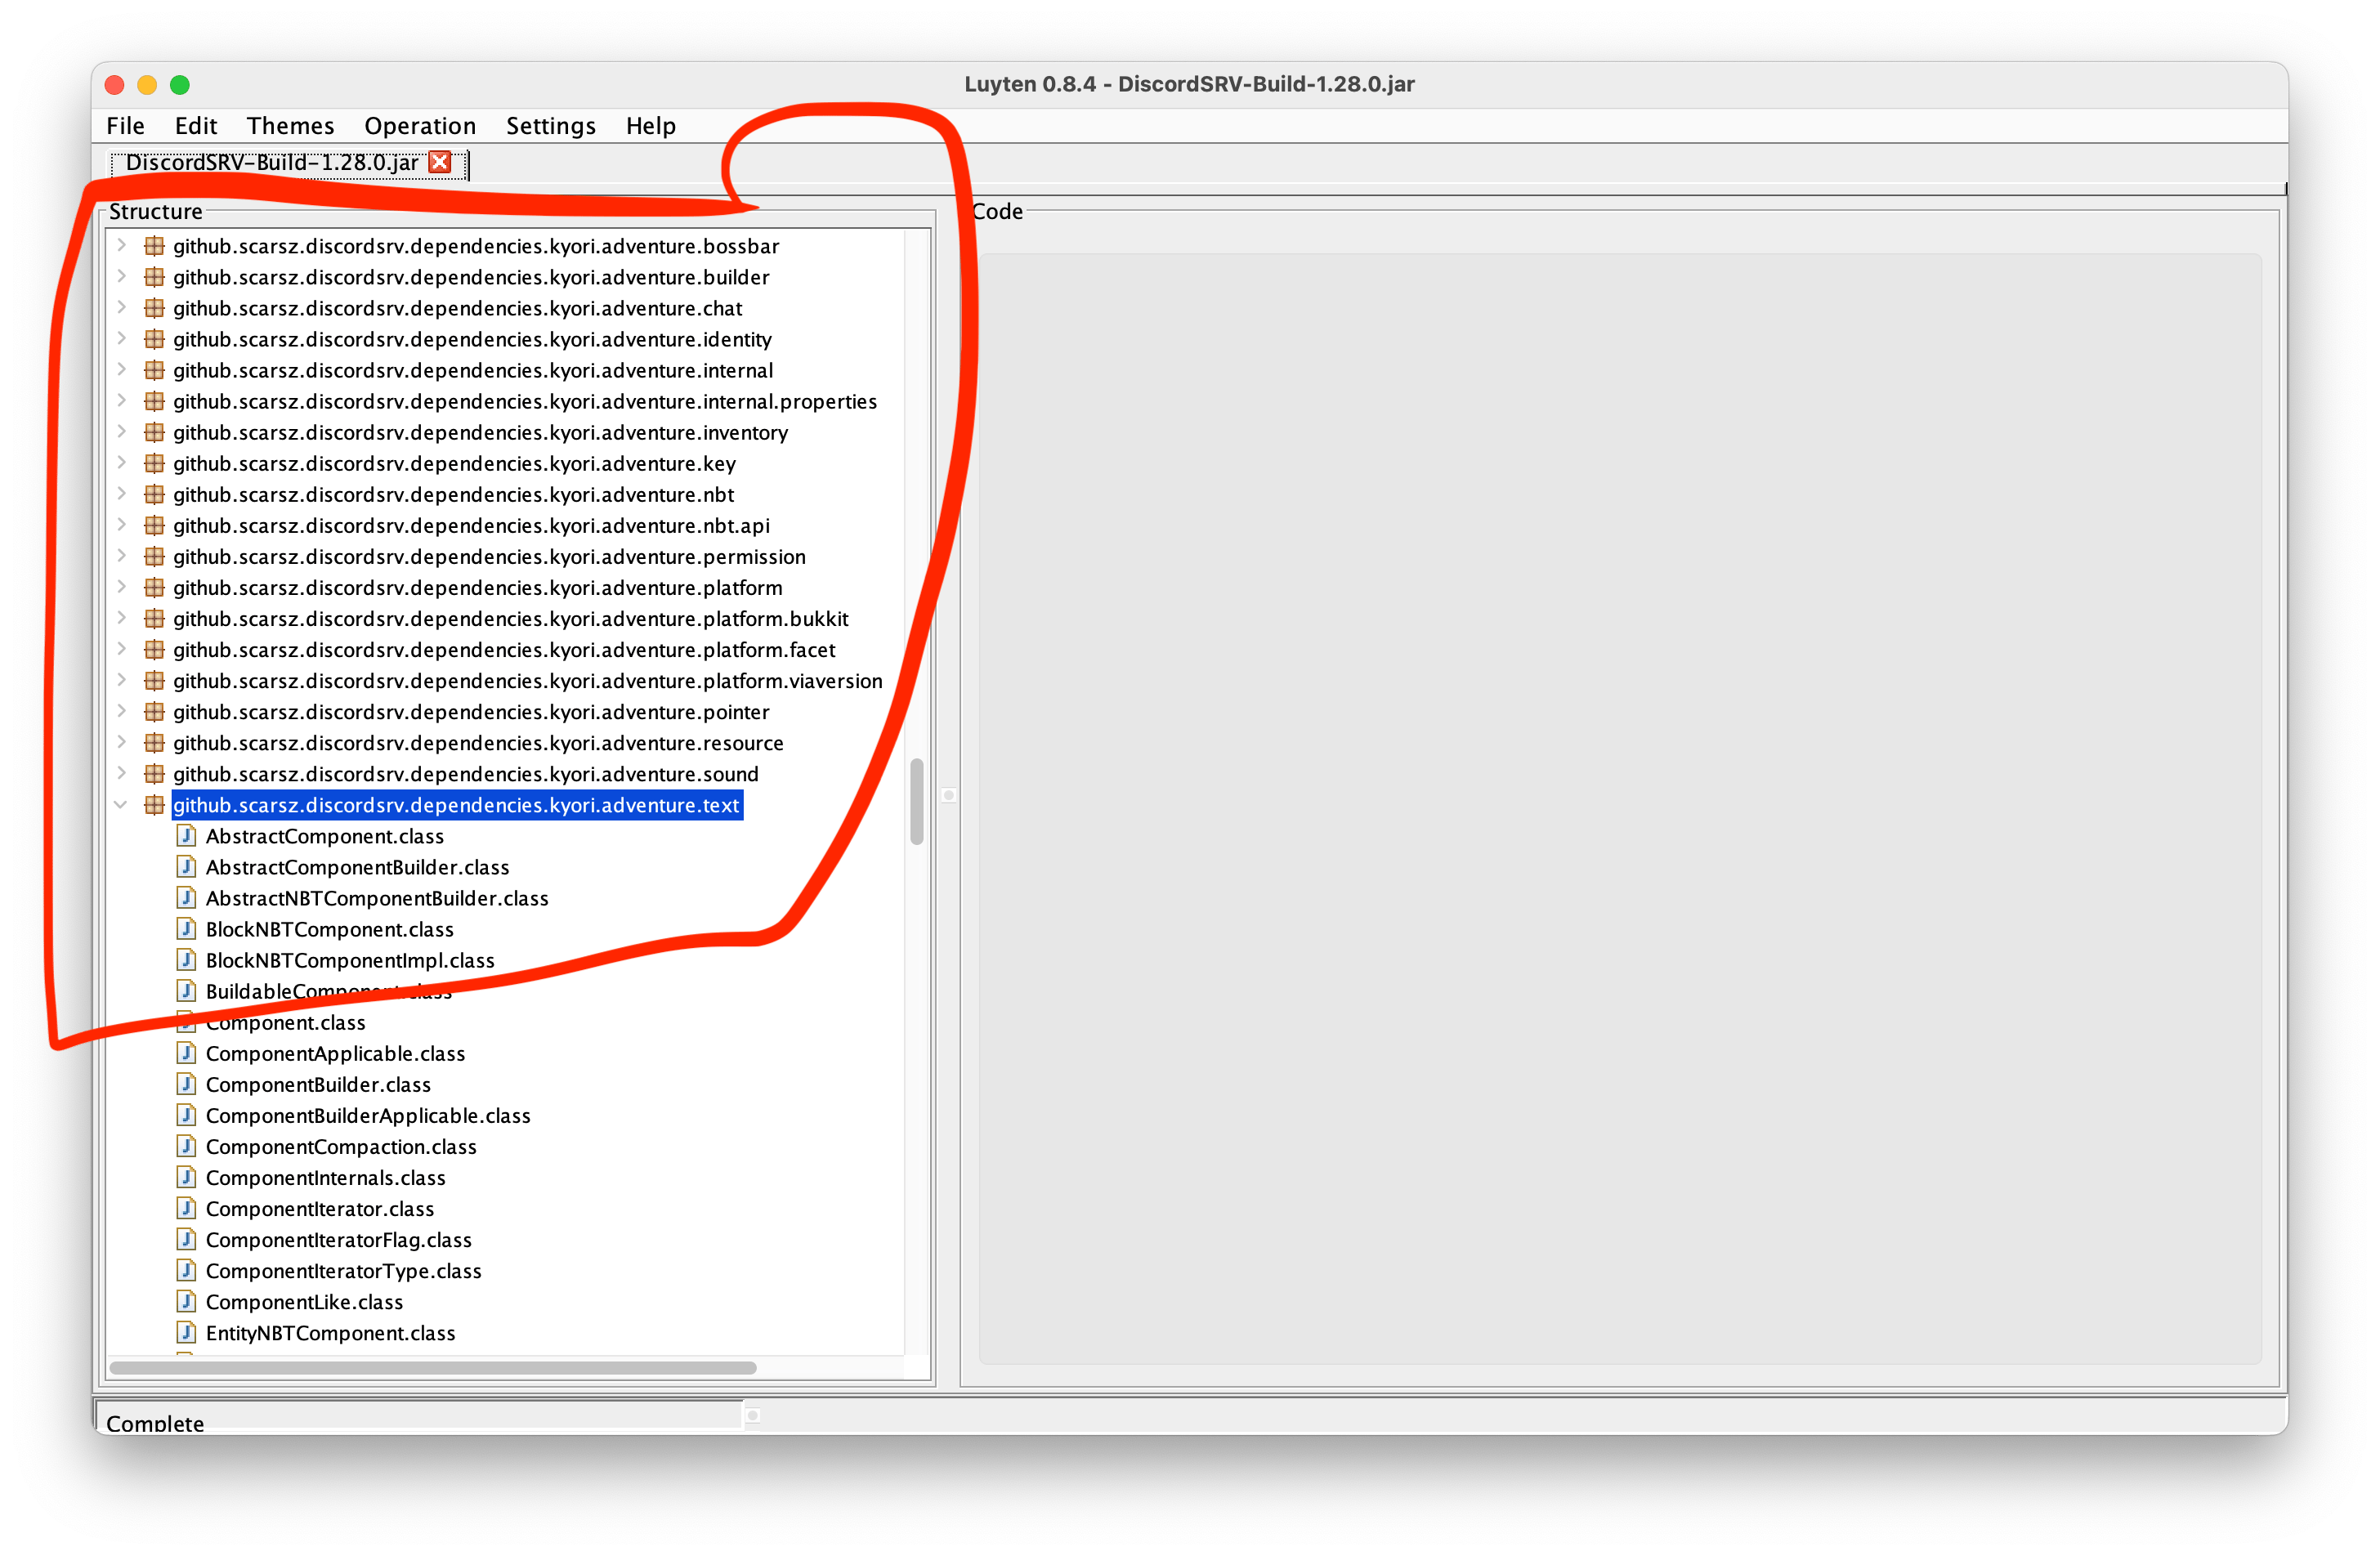Screen dimensions: 2380x1556
Task: Click the divider handle between Structure and Code
Action: click(948, 795)
